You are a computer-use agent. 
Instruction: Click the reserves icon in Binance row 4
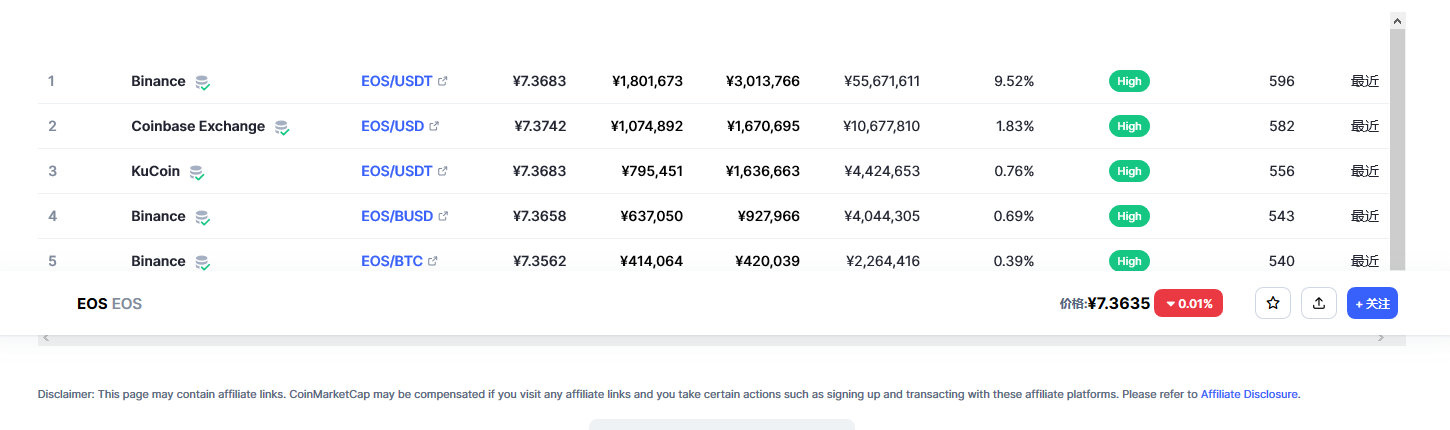202,217
